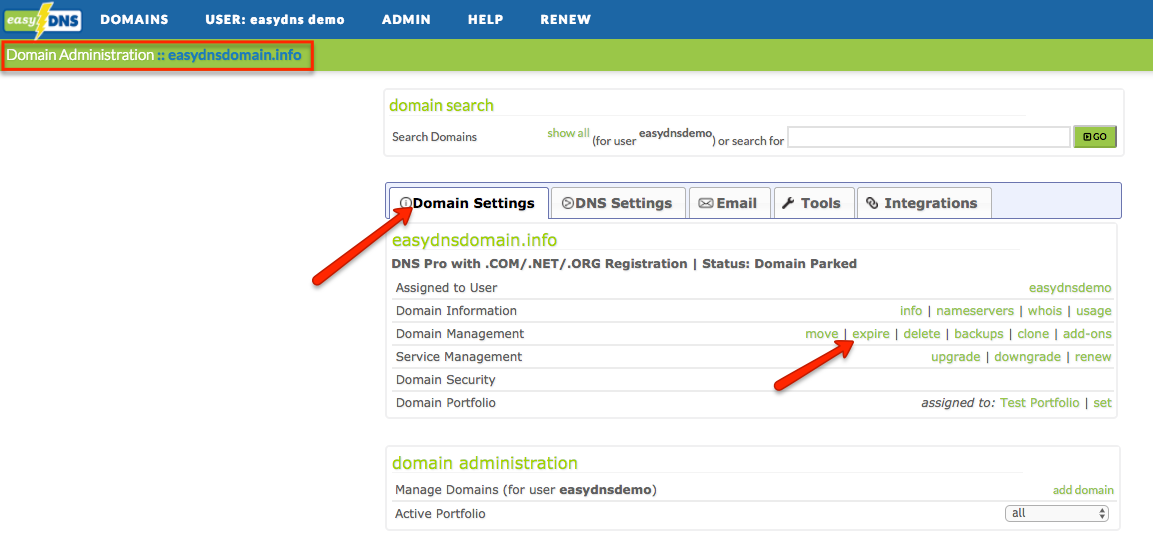
Task: Click the domain administration section heading
Action: [x=485, y=463]
